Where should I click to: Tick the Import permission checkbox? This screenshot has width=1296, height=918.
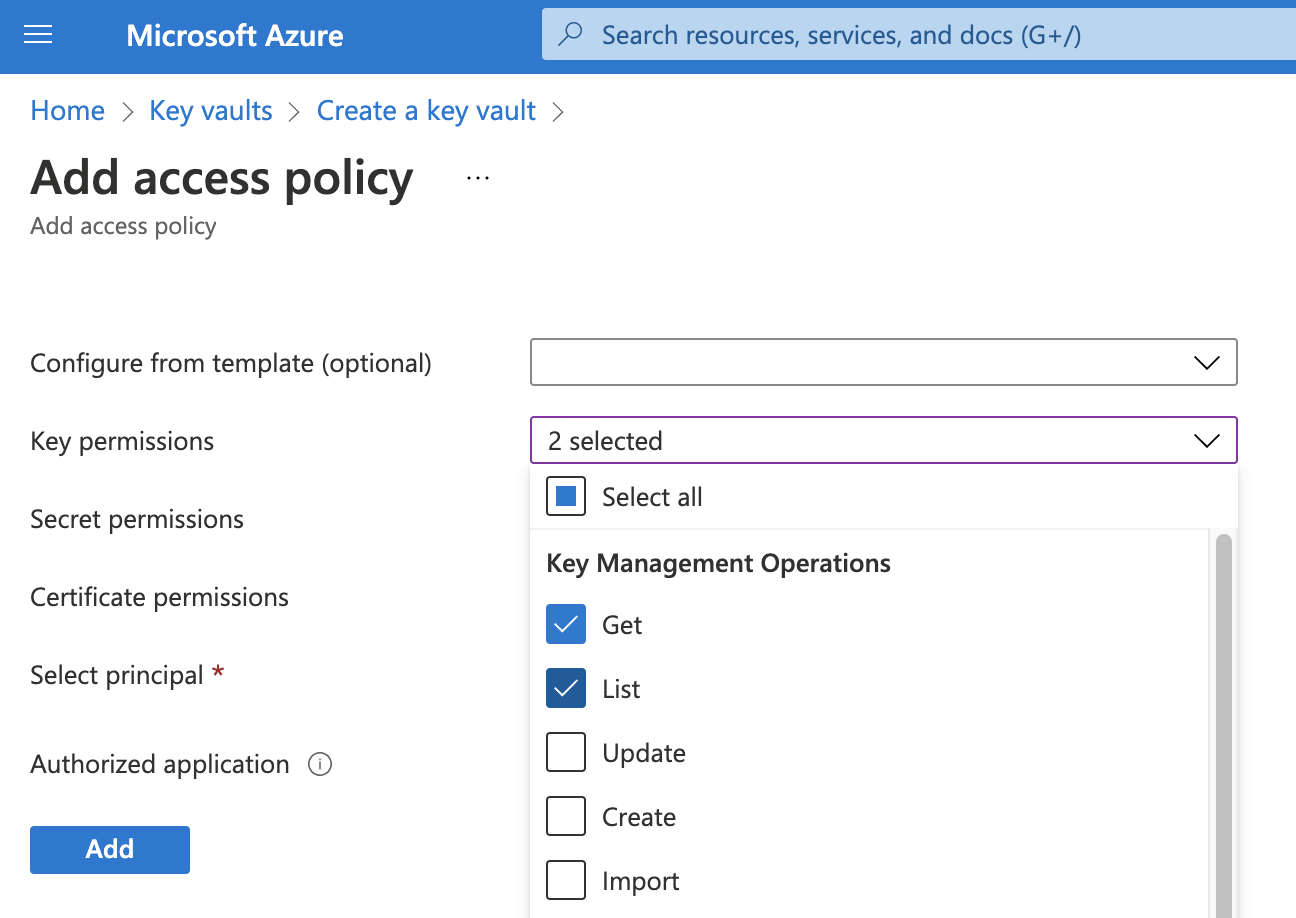(x=566, y=881)
